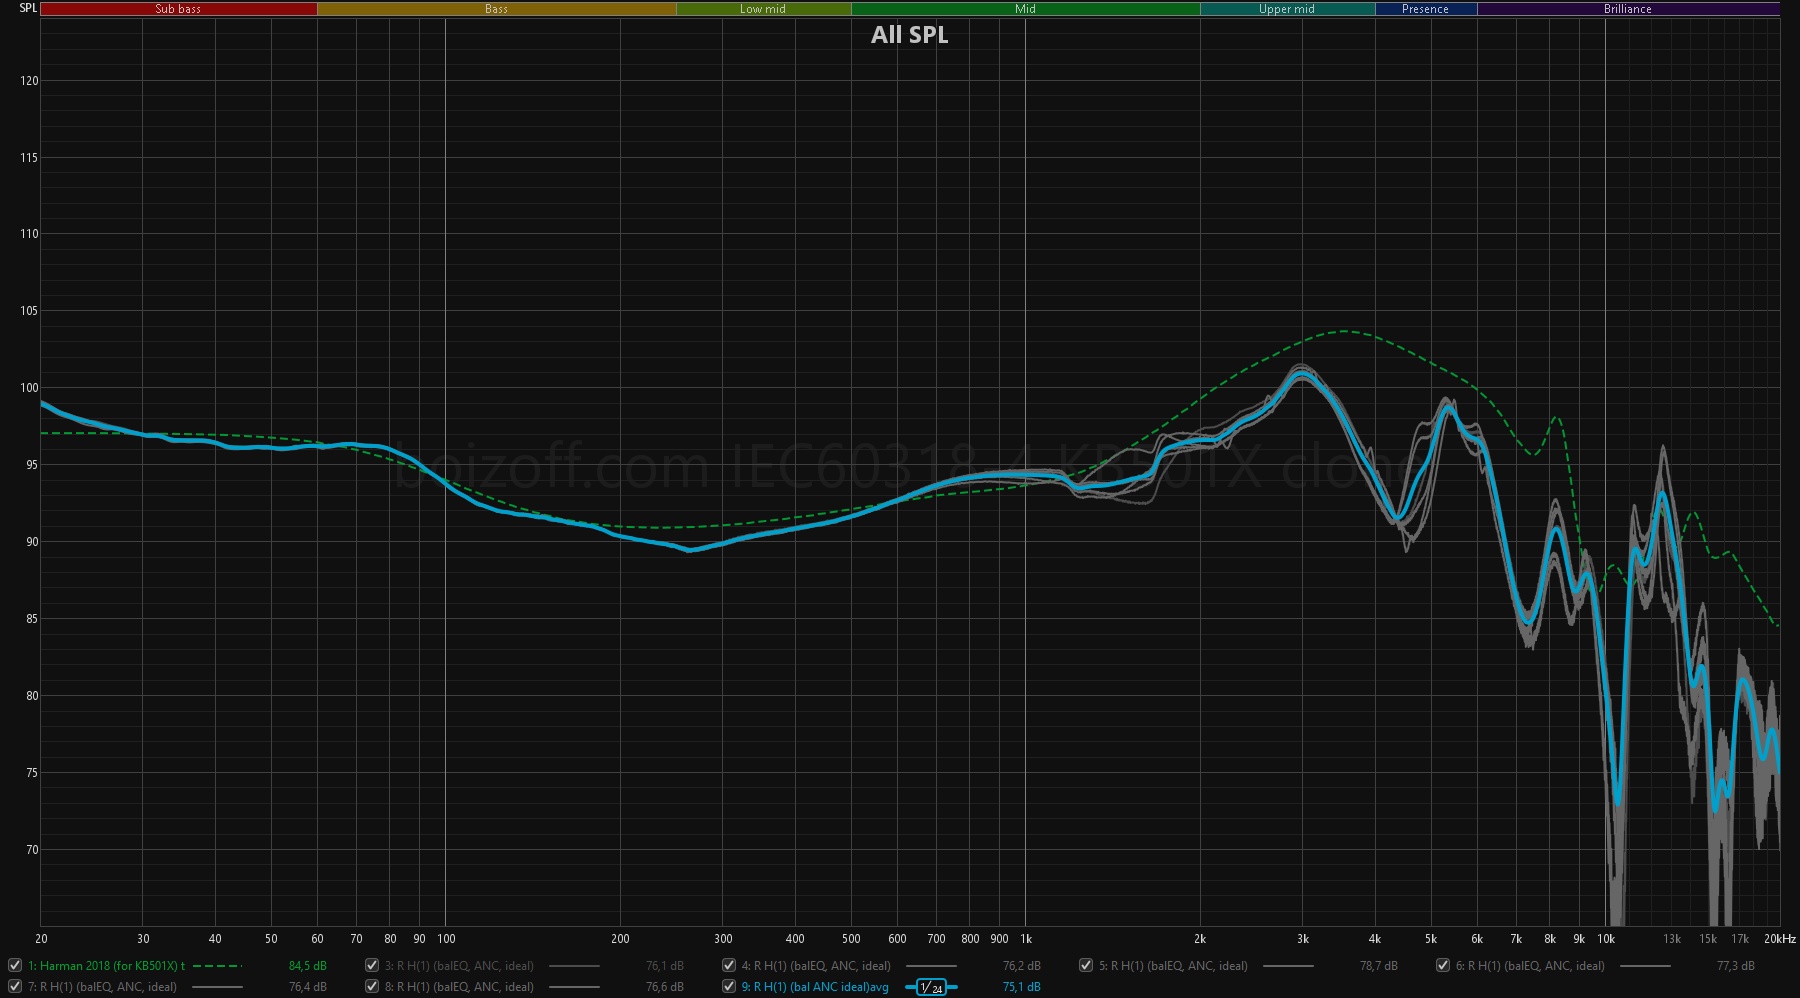
Task: Toggle trace 8 R H(1) checkbox
Action: pyautogui.click(x=372, y=986)
